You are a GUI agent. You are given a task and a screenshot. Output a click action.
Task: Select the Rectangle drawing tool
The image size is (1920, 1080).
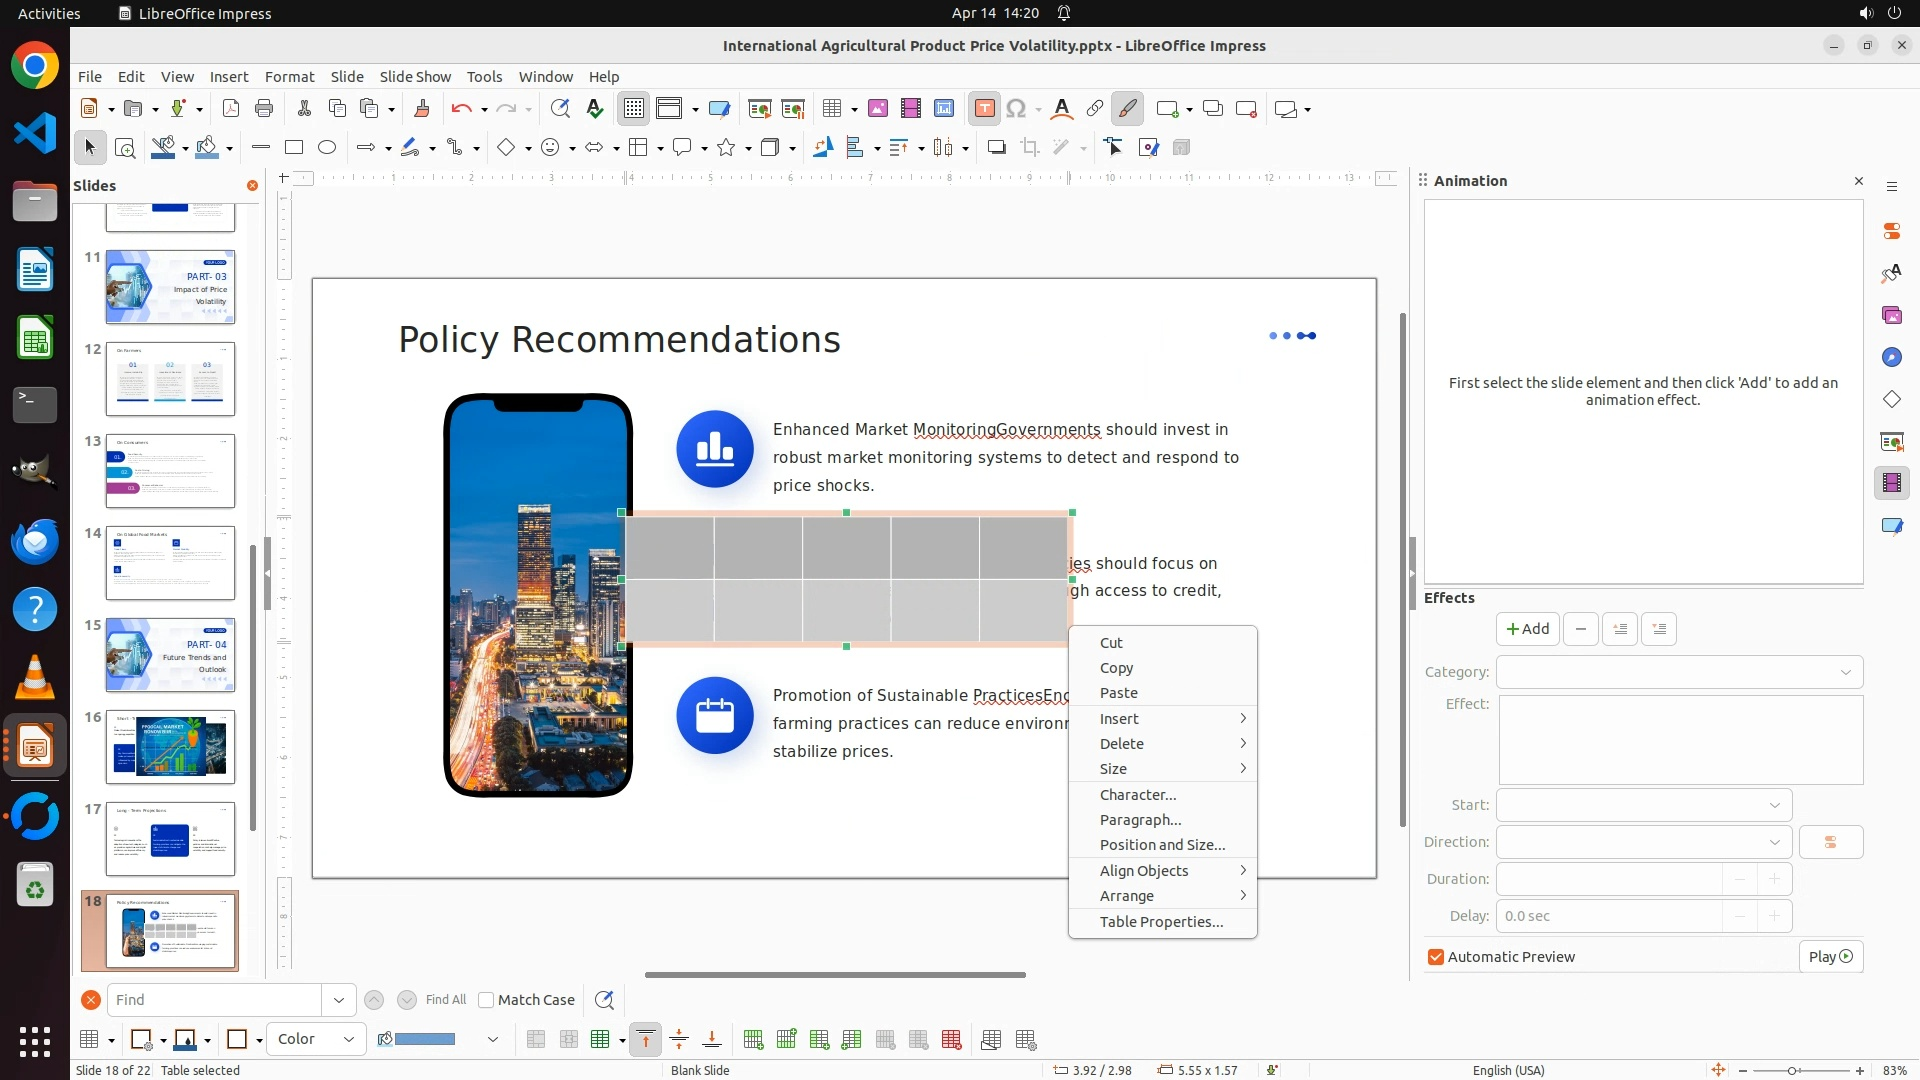294,148
